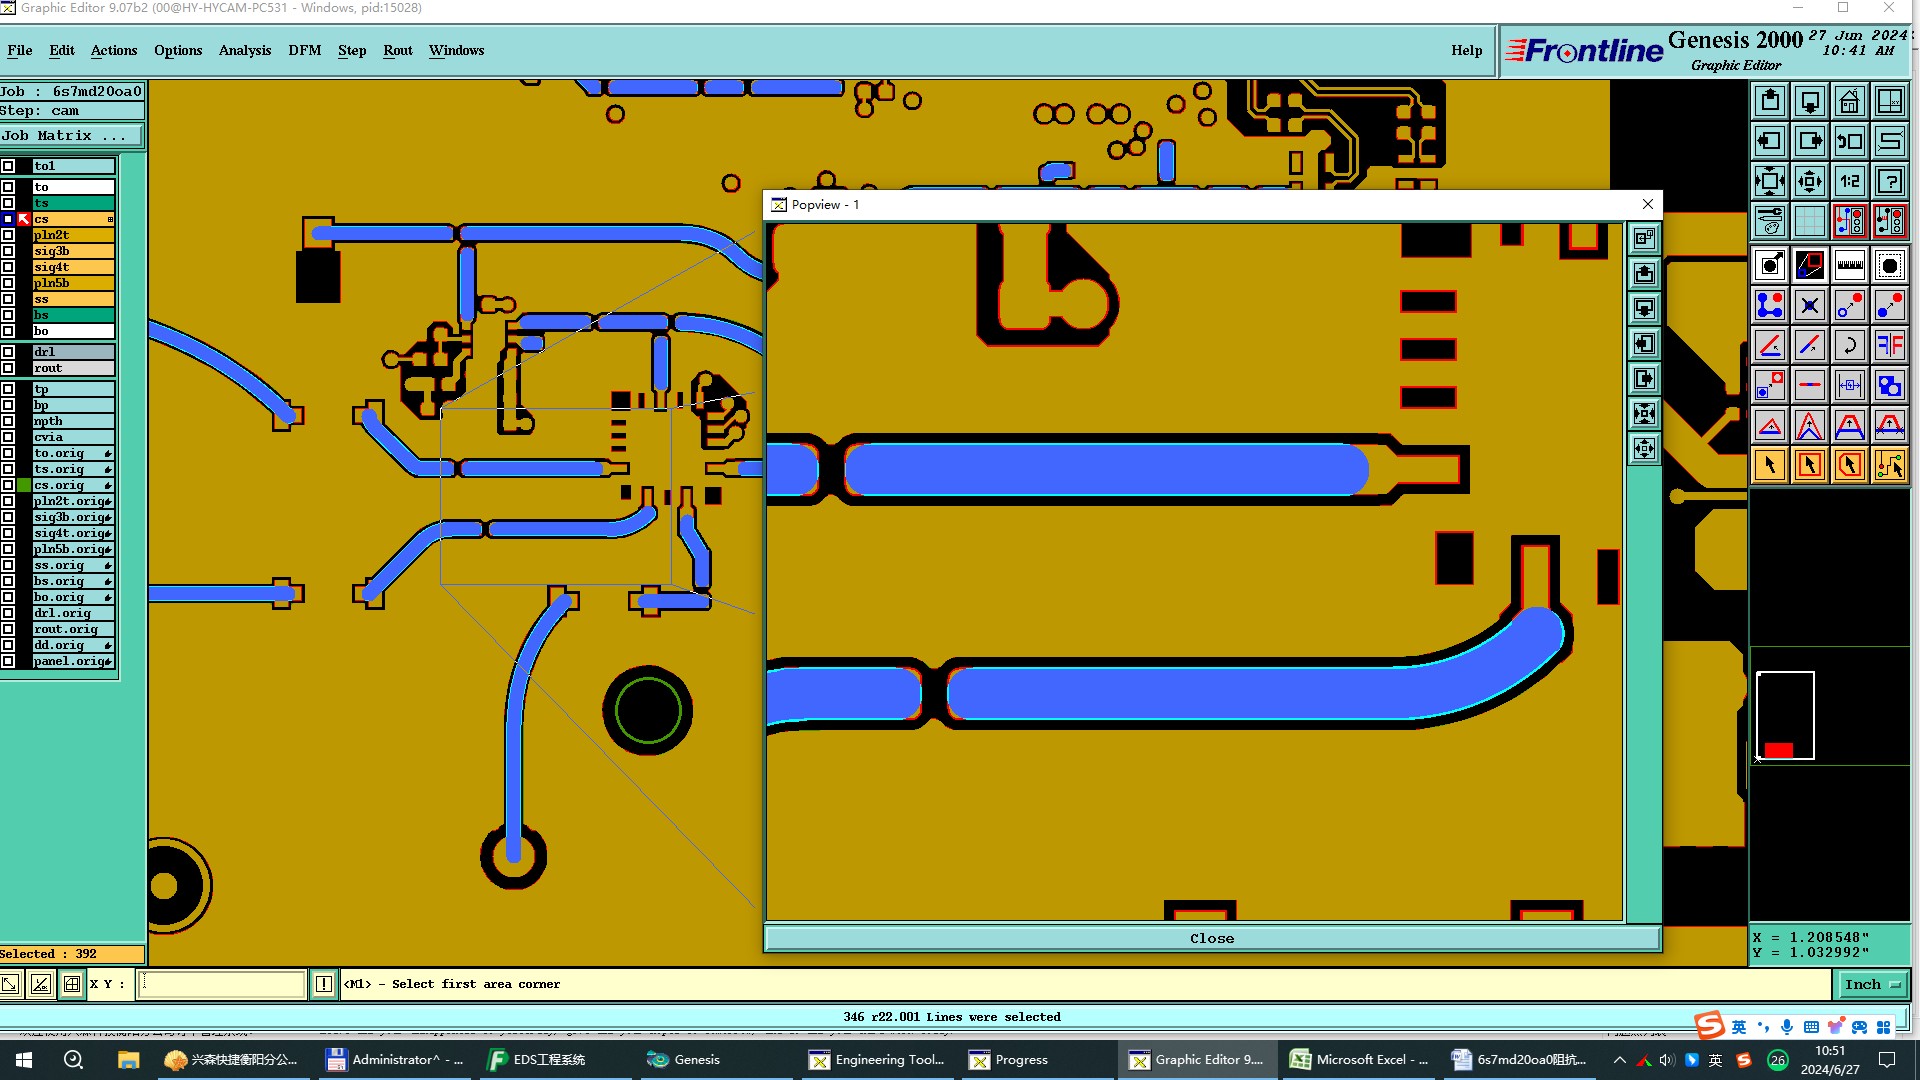This screenshot has width=1920, height=1080.
Task: Open the Analysis menu
Action: [x=244, y=50]
